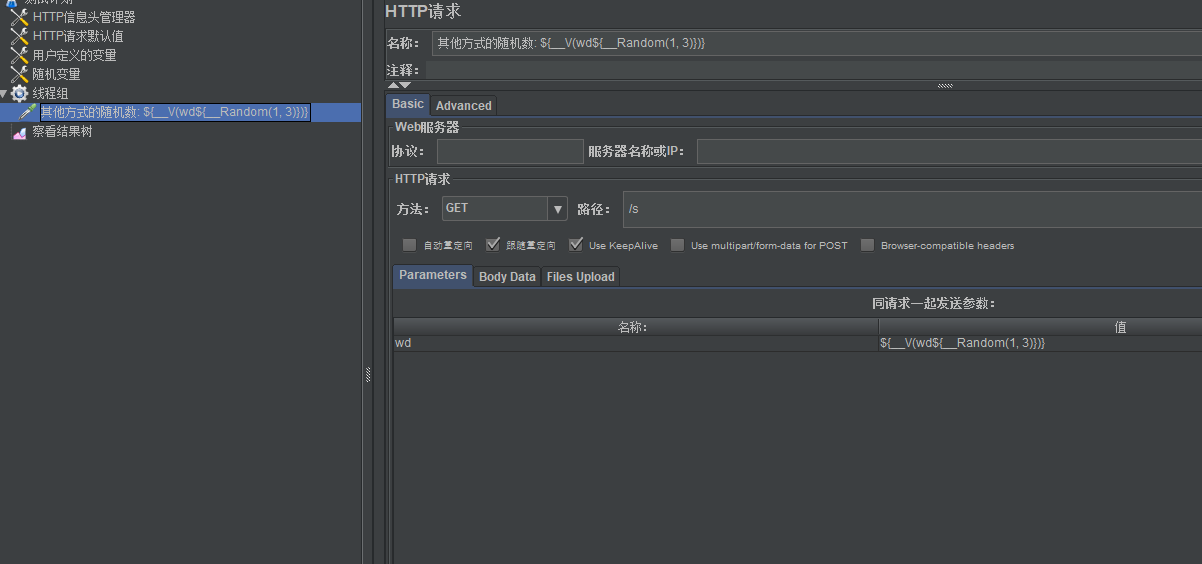Click the 路径 path field containing /s

[x=912, y=209]
